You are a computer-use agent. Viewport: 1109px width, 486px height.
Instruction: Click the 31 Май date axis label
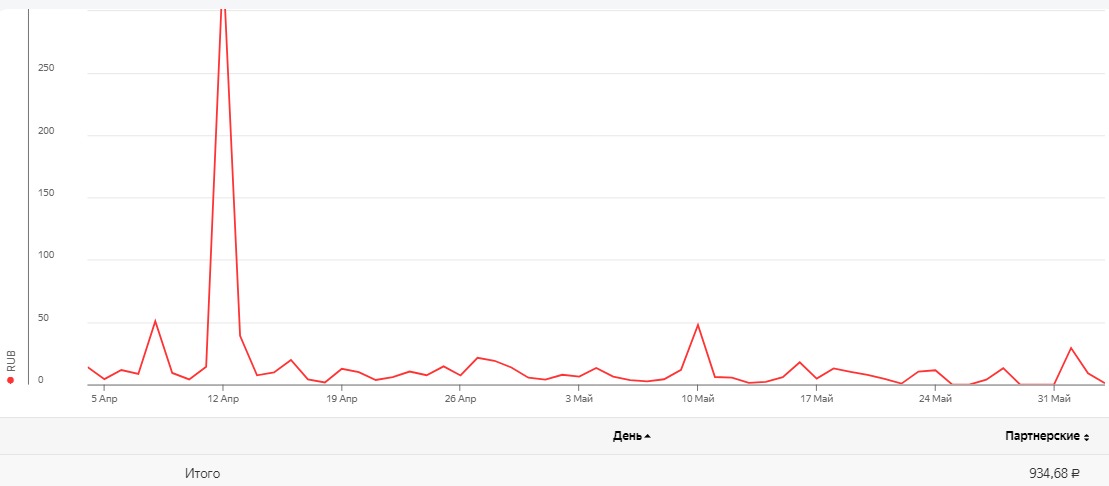(x=1054, y=399)
